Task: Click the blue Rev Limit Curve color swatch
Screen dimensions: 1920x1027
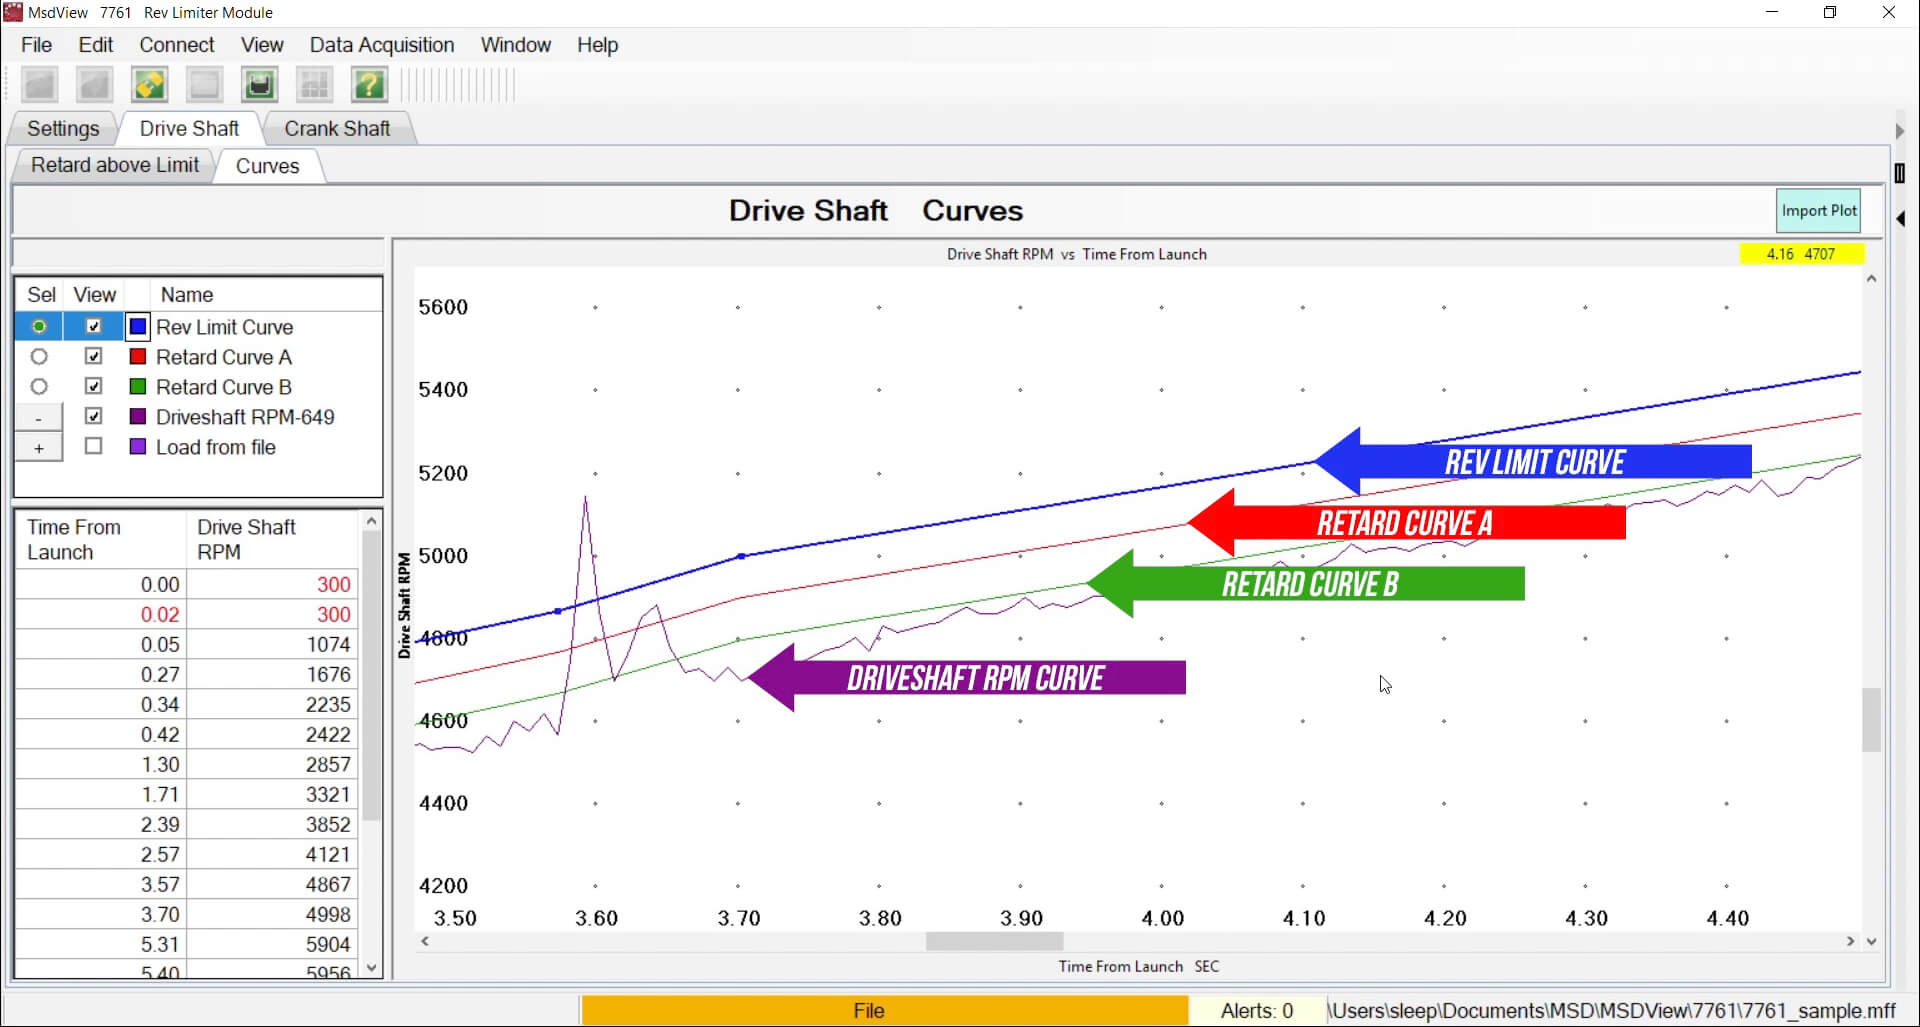Action: coord(138,327)
